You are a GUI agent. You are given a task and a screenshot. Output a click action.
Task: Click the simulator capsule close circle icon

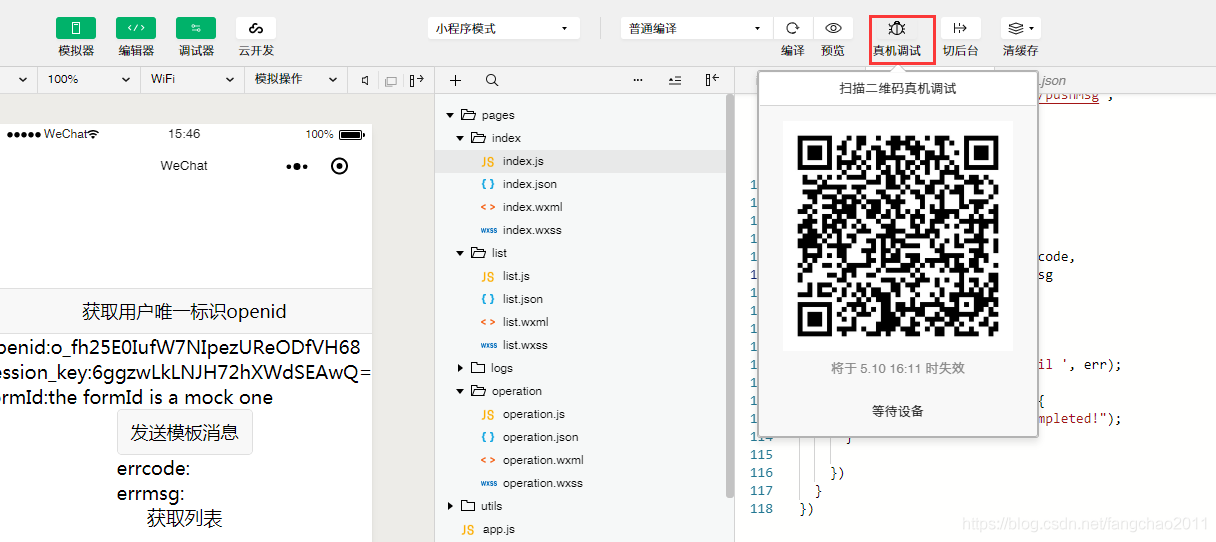click(x=339, y=166)
